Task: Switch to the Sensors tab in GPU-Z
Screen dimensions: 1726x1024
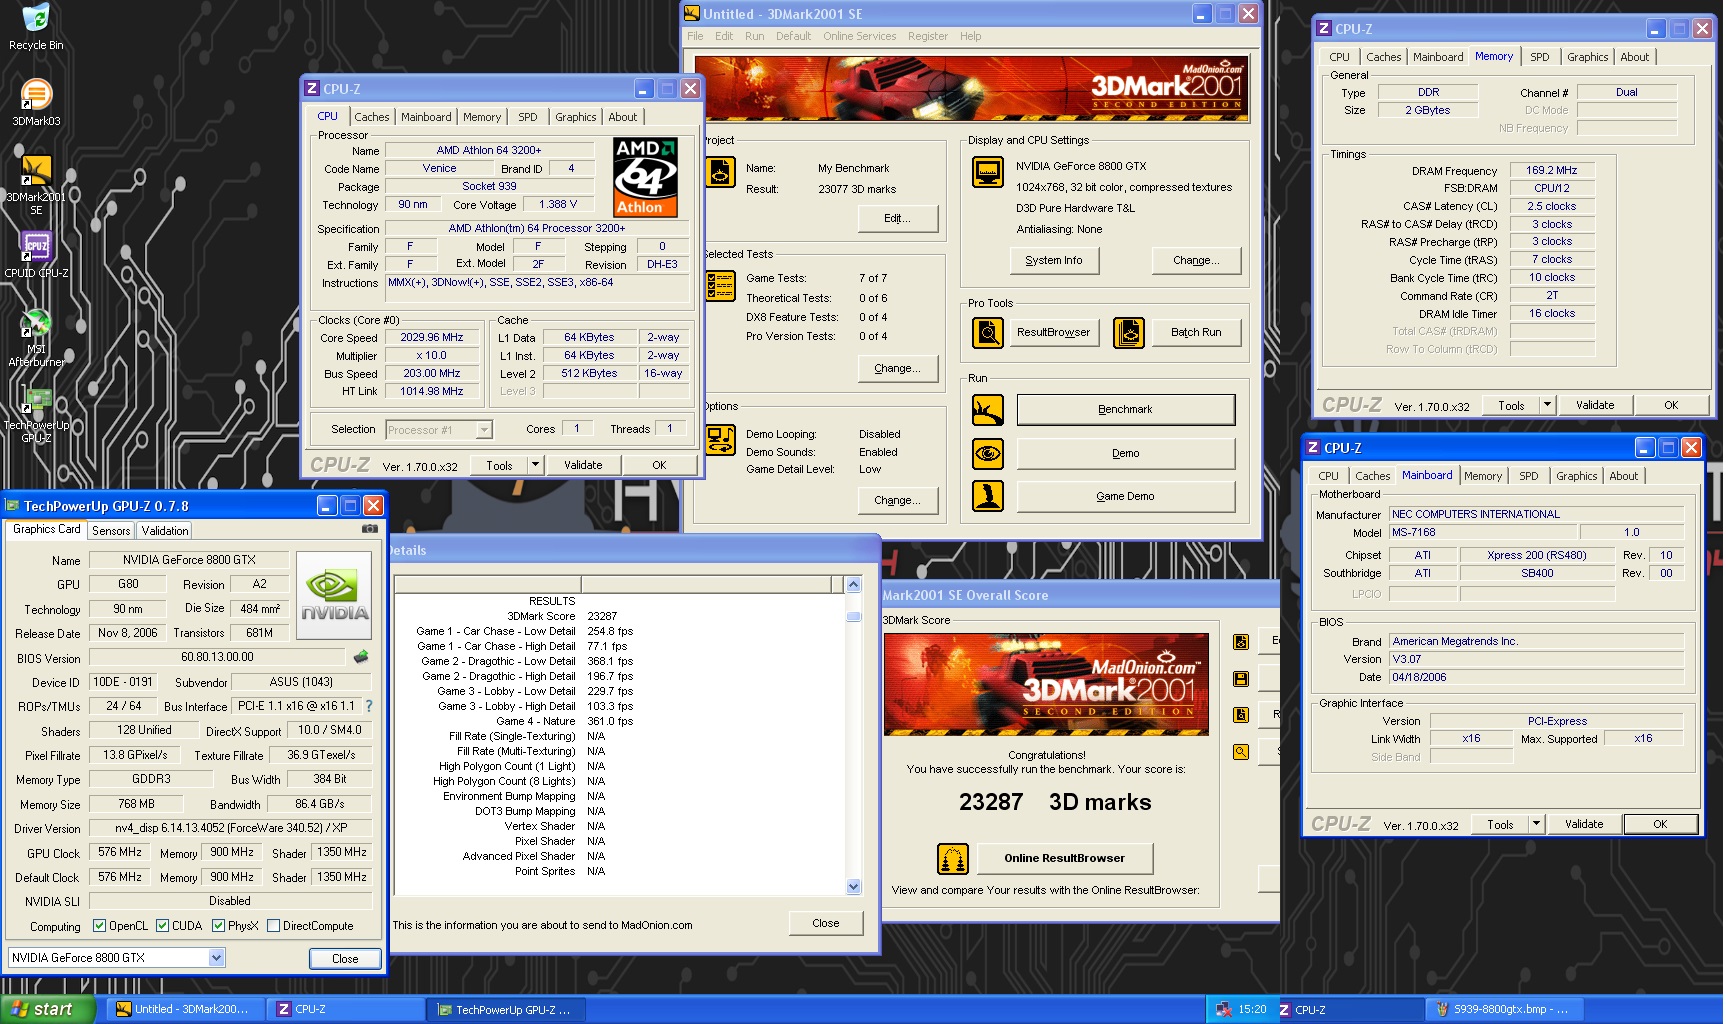Action: pos(111,531)
